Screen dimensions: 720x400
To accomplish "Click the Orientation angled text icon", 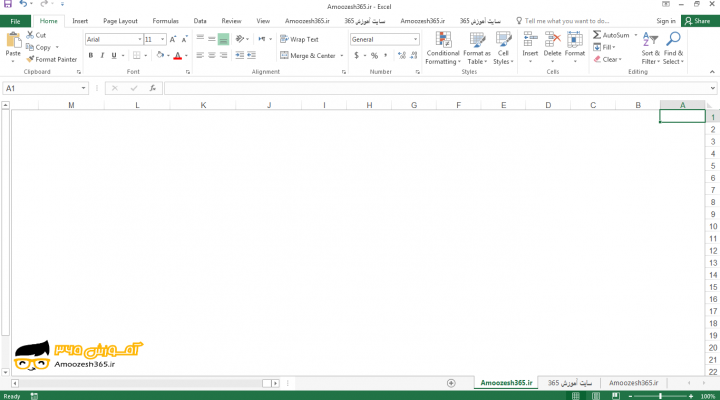I will point(240,39).
